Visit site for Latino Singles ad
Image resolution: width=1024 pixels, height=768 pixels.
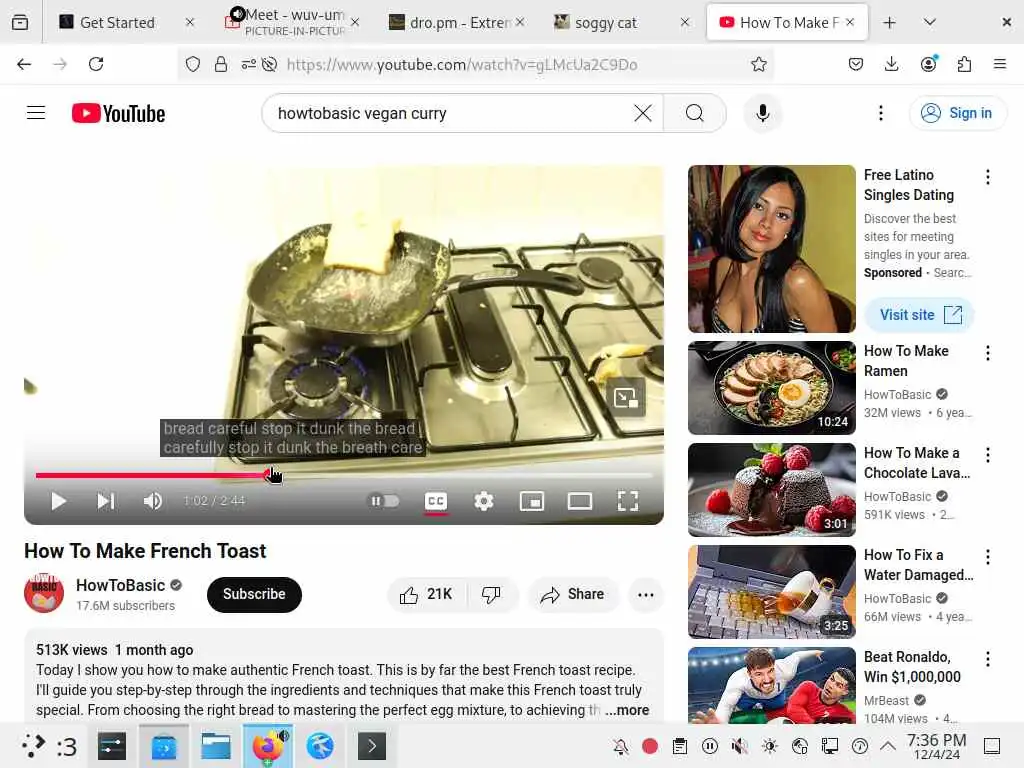(x=919, y=315)
